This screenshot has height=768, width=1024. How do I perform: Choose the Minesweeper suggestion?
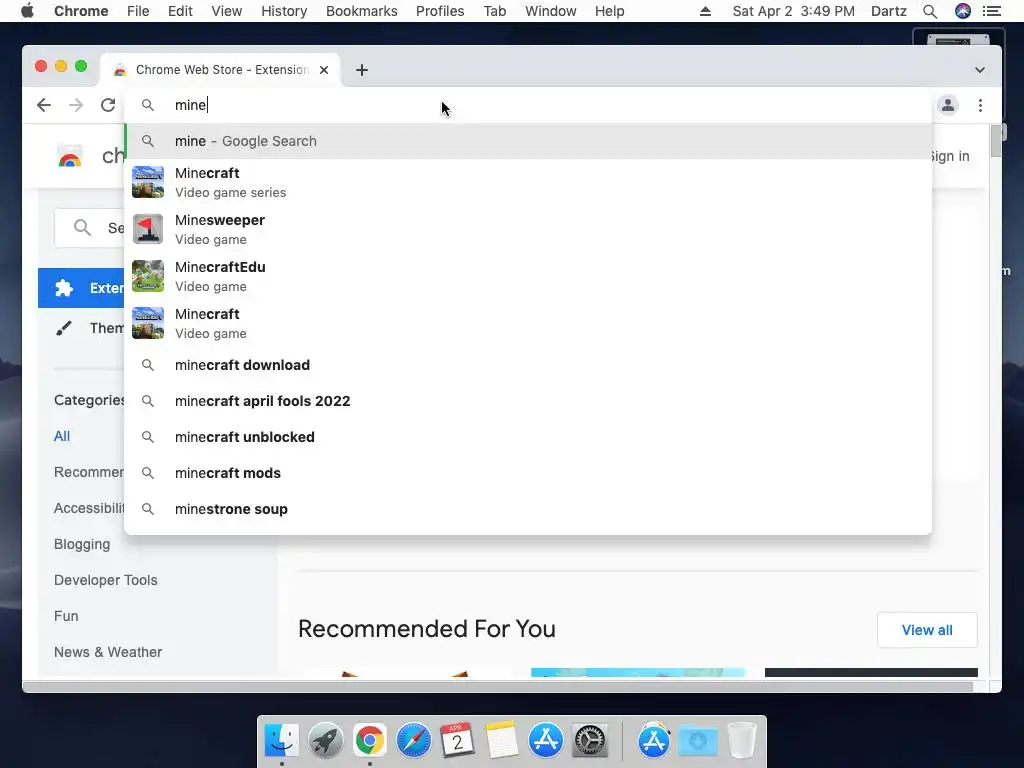tap(528, 229)
